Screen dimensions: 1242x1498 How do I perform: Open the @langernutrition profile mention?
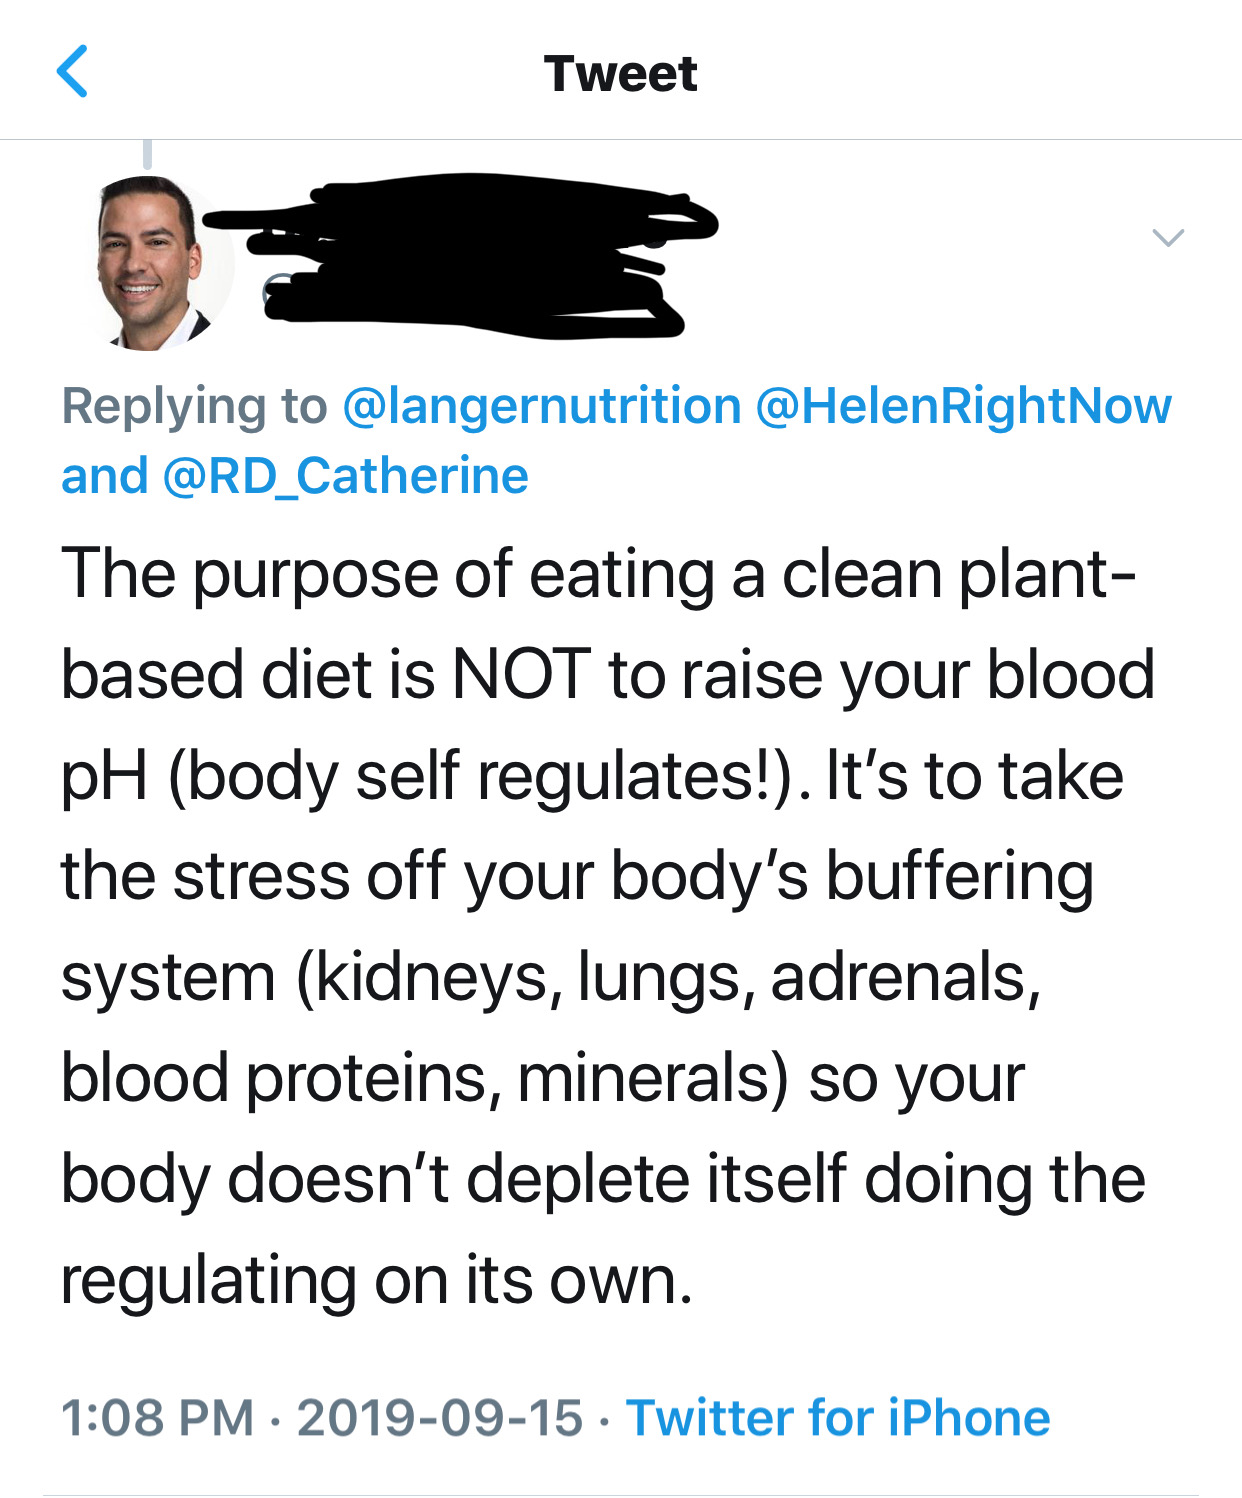(541, 406)
